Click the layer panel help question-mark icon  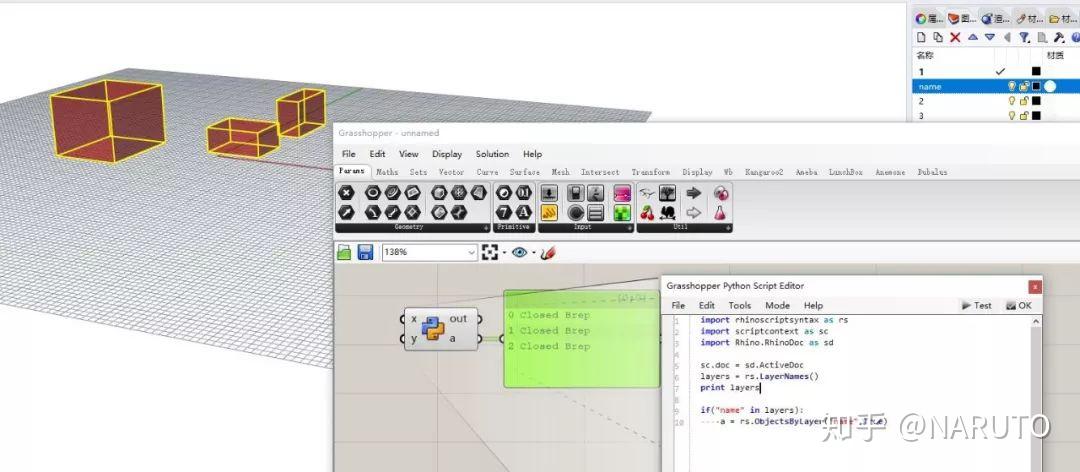click(1076, 37)
